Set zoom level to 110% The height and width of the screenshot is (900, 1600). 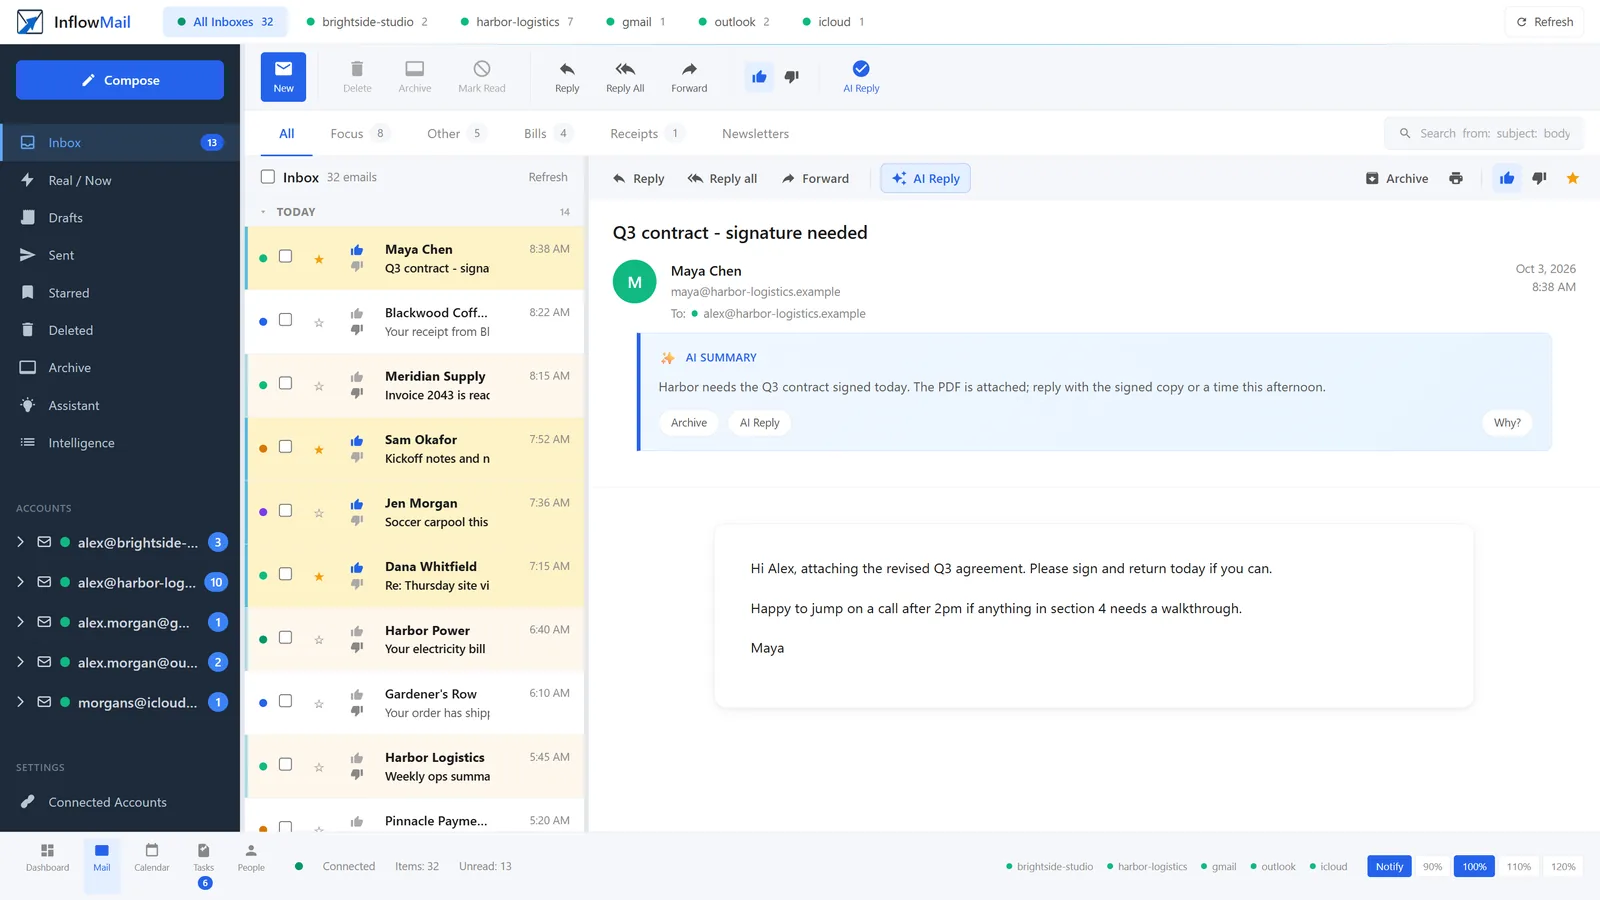pos(1519,866)
